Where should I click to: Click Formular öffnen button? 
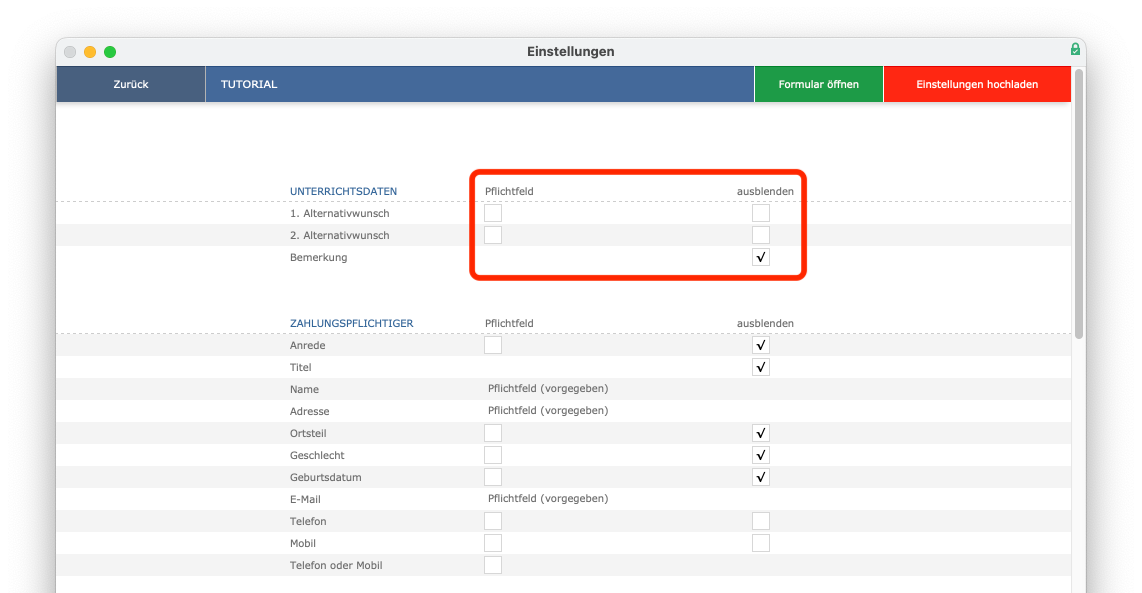[819, 85]
